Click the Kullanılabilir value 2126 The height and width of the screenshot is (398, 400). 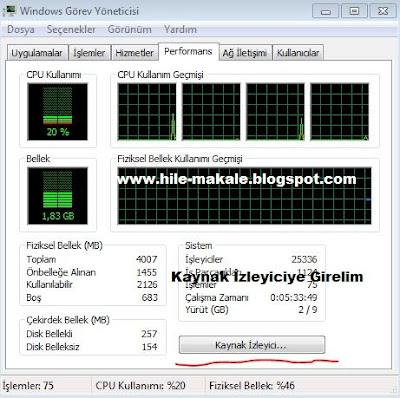(147, 285)
